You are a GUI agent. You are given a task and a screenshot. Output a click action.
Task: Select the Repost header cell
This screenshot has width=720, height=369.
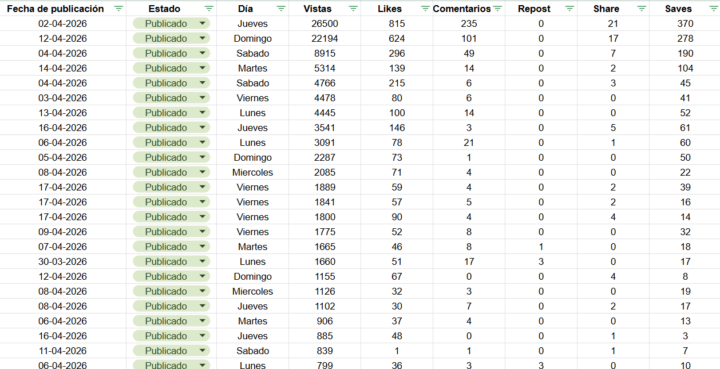(541, 9)
